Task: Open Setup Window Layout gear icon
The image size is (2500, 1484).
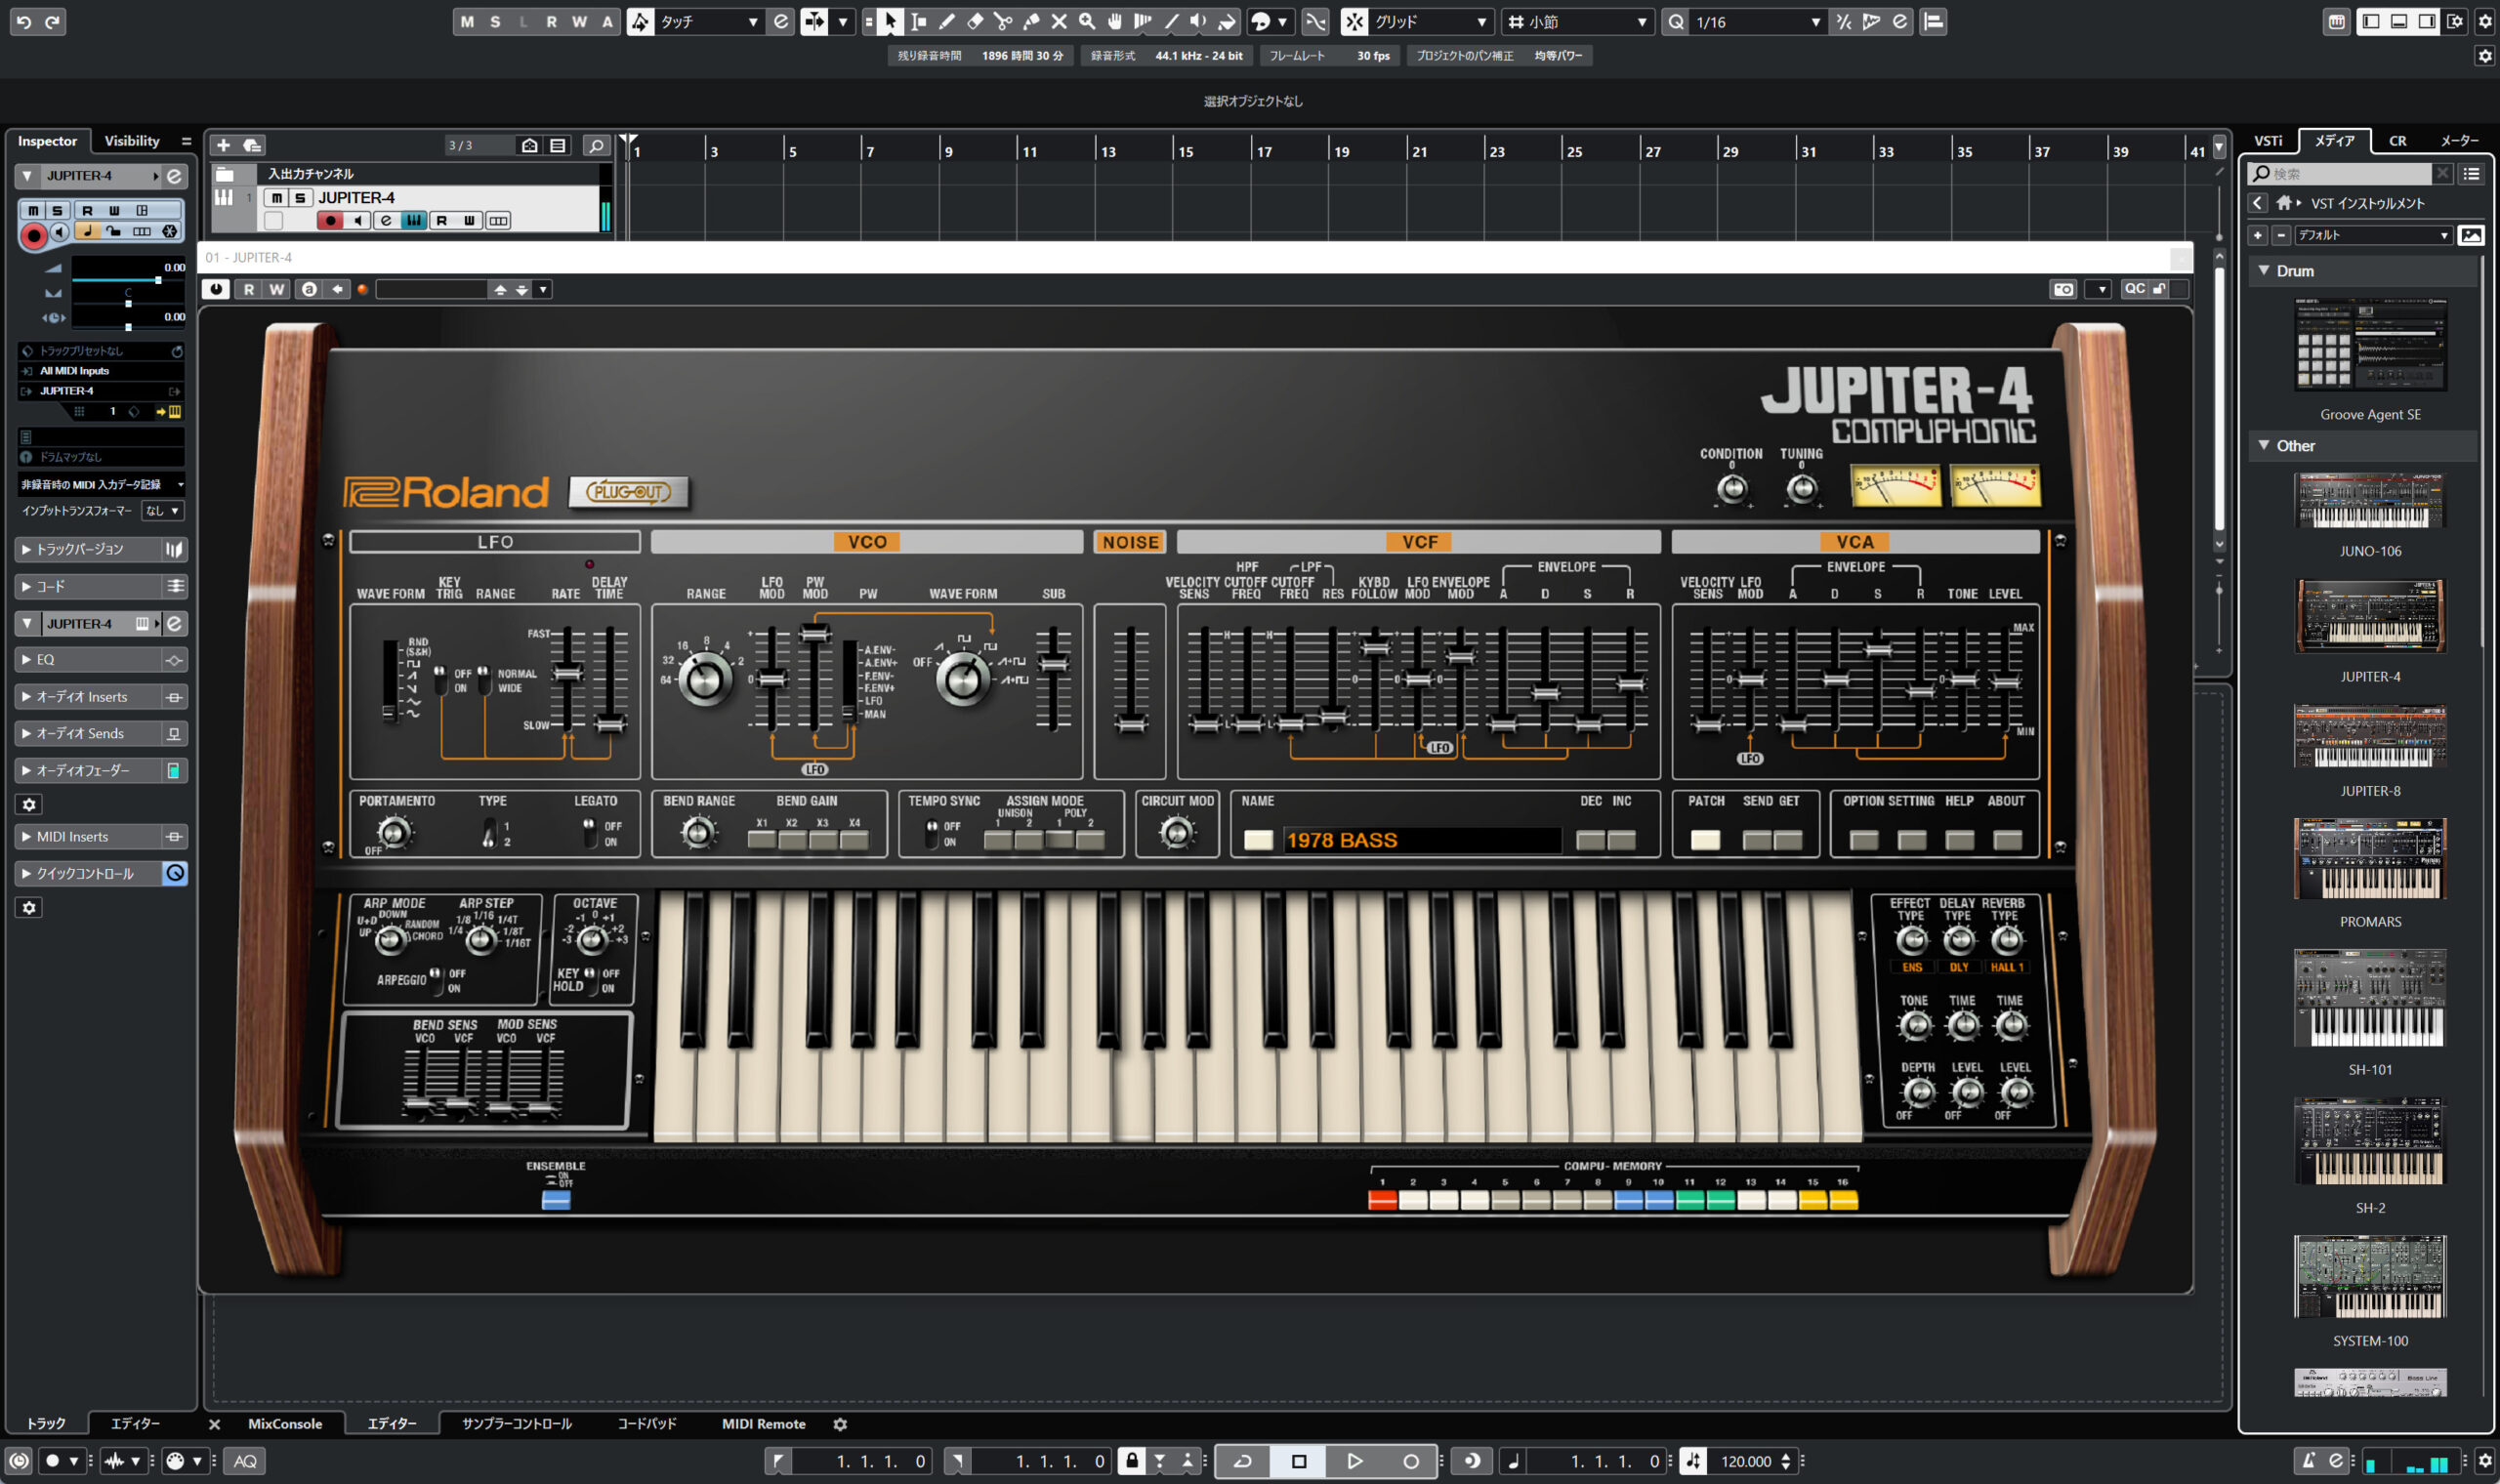Action: point(2456,21)
